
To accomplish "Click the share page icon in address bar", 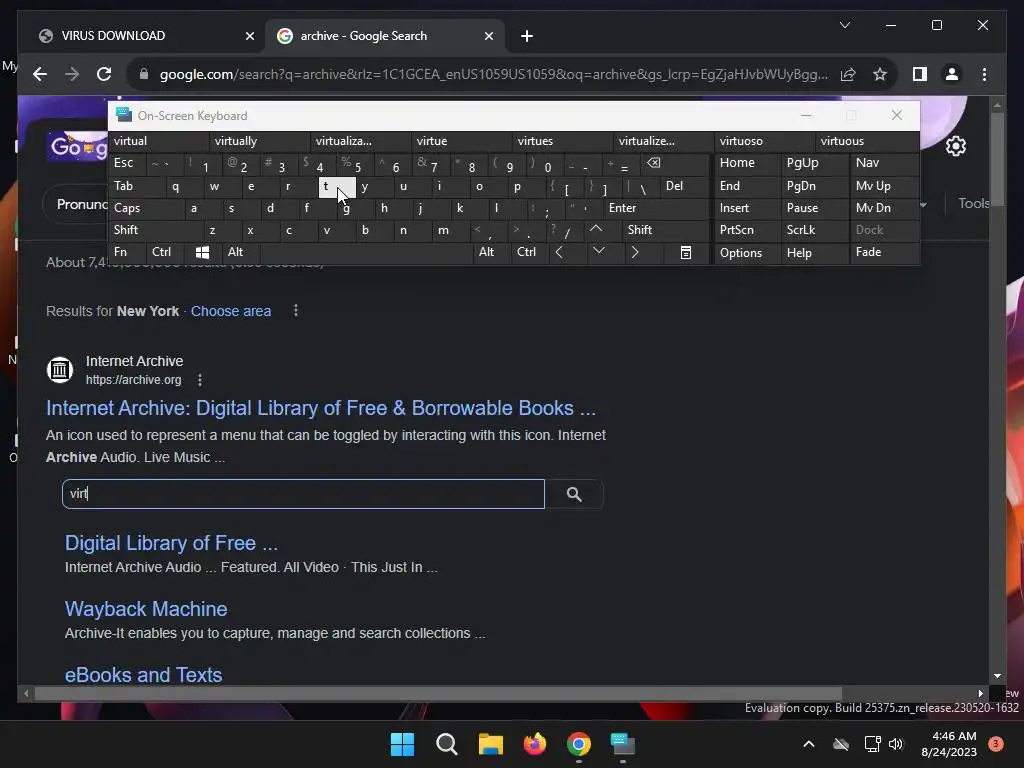I will 848,74.
